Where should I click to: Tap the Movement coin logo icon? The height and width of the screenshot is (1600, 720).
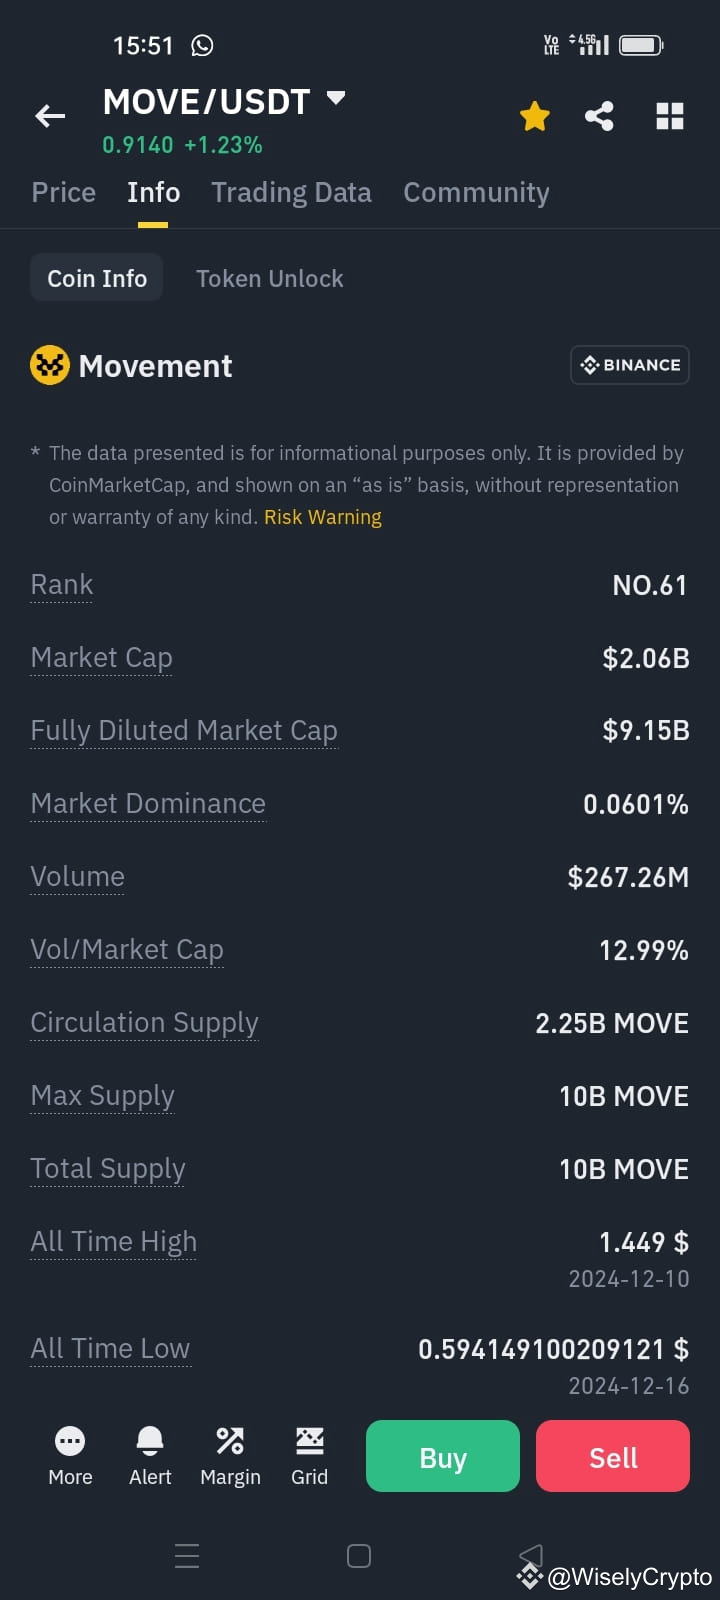pyautogui.click(x=50, y=366)
